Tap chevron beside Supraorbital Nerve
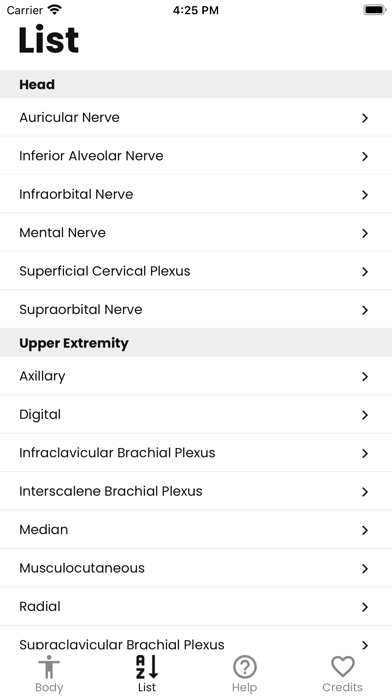This screenshot has width=392, height=696. [x=365, y=310]
